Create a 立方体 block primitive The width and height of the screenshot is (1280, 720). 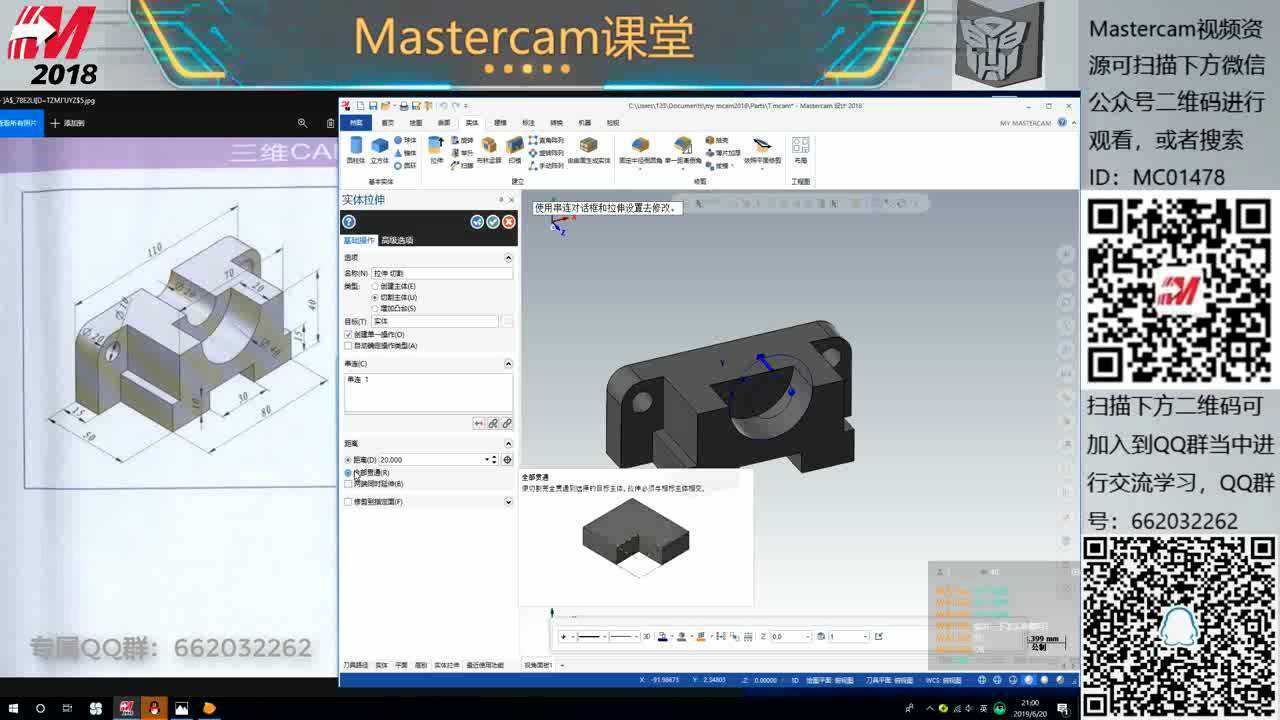381,148
